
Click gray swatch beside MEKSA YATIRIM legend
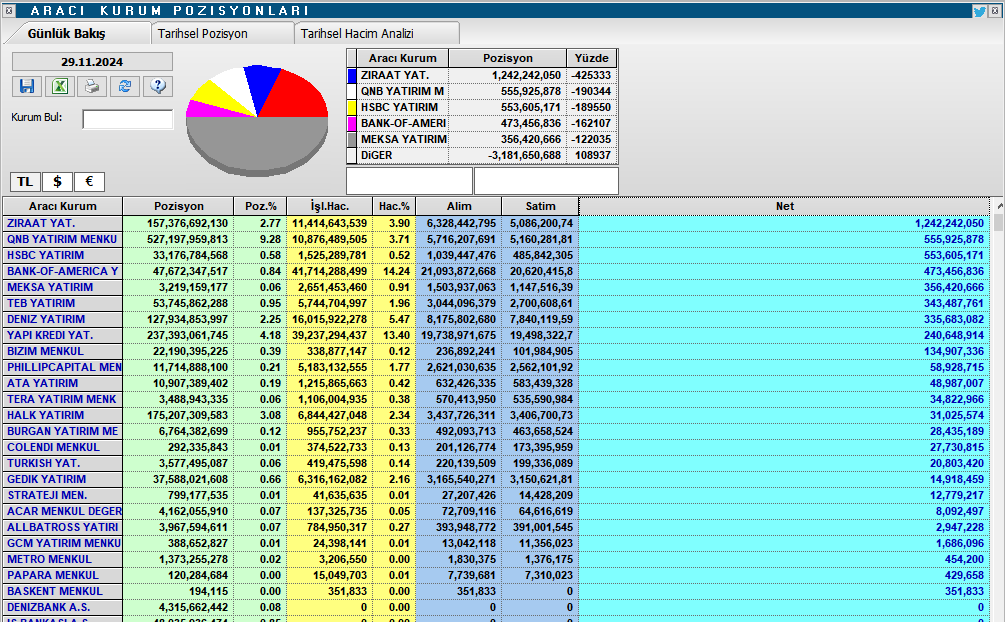click(351, 140)
